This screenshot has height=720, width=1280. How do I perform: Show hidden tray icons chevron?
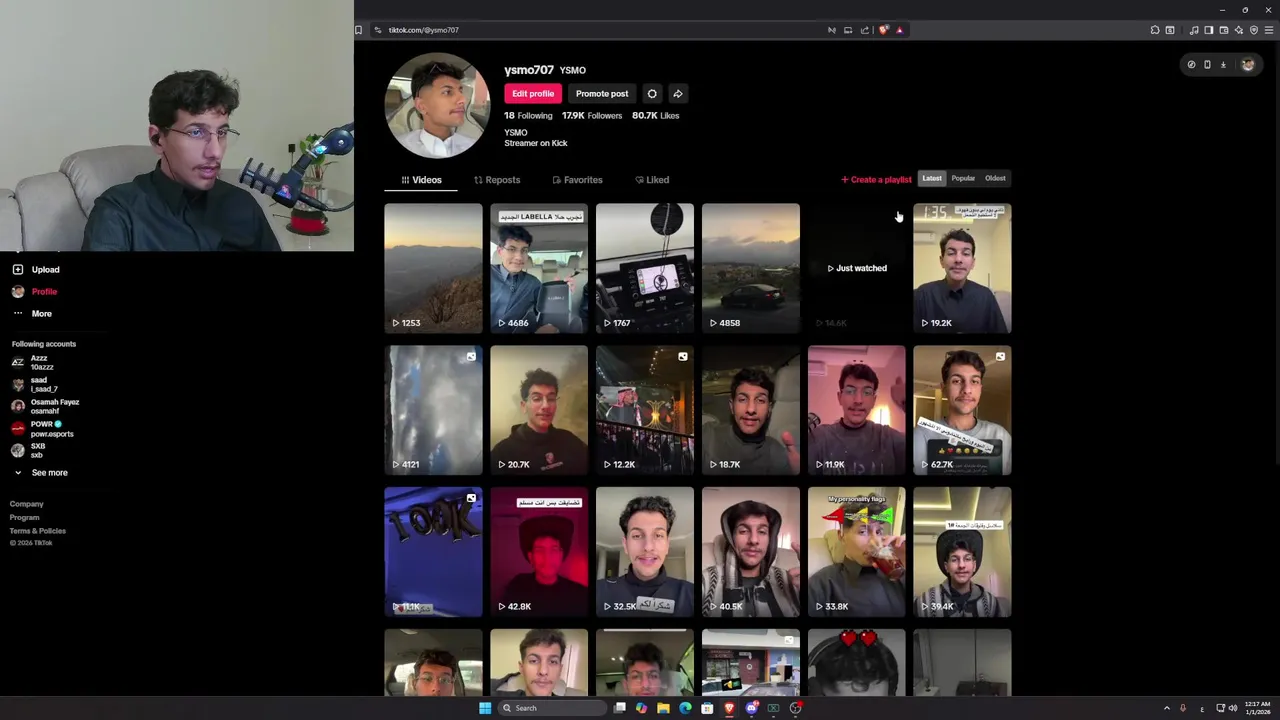tap(1167, 708)
